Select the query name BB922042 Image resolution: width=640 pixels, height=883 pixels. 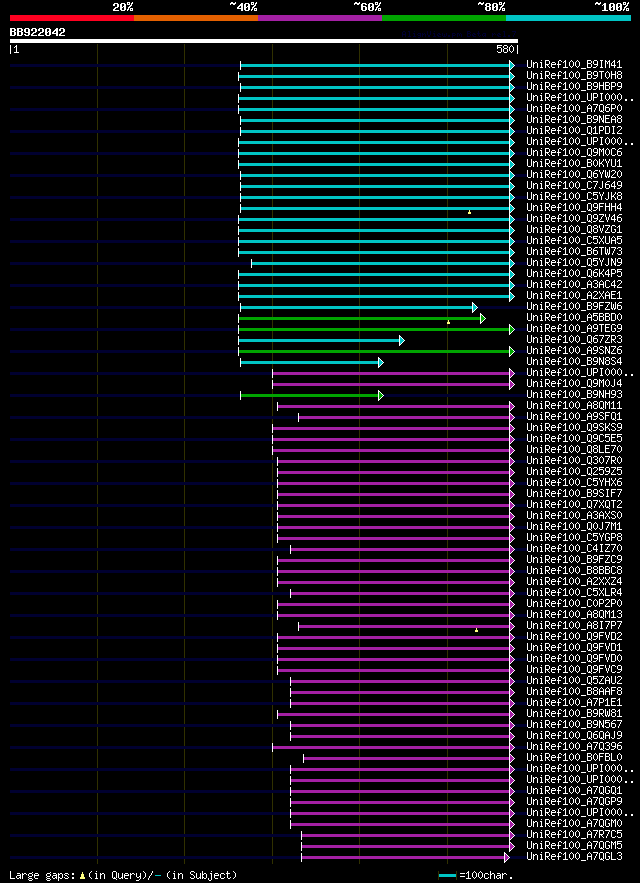click(37, 33)
